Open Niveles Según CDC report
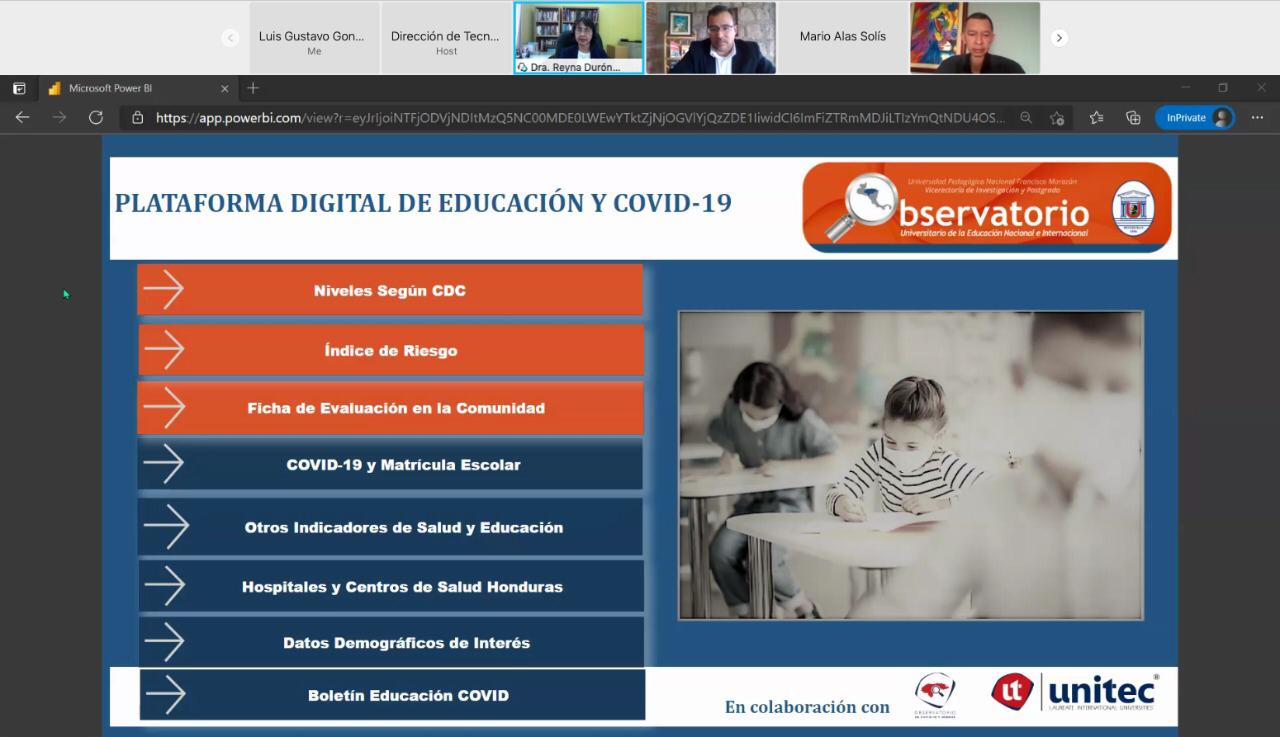The image size is (1280, 737). point(390,291)
